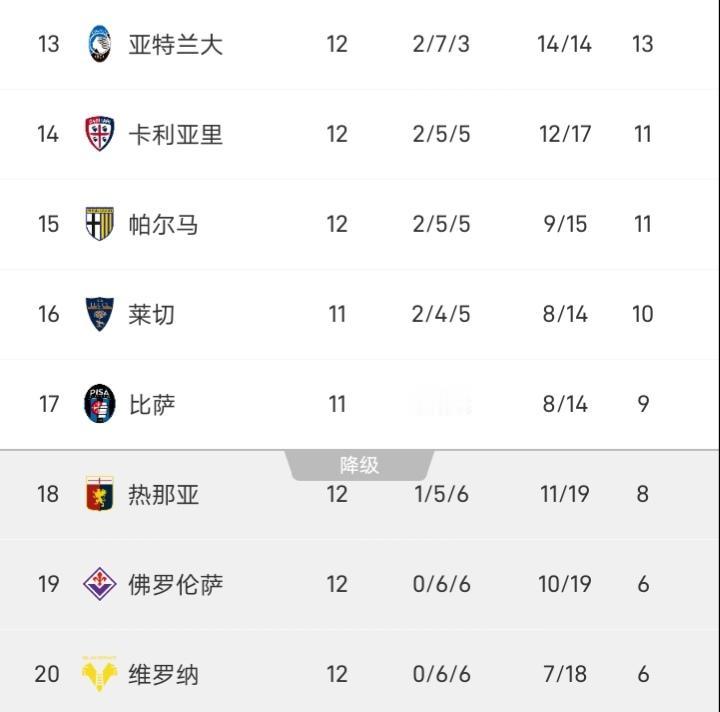720x712 pixels.
Task: Select the 帕尔马 team name
Action: pos(163,224)
